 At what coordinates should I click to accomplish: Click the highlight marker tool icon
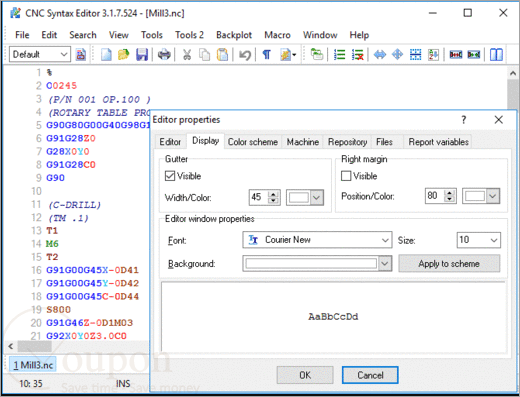285,54
